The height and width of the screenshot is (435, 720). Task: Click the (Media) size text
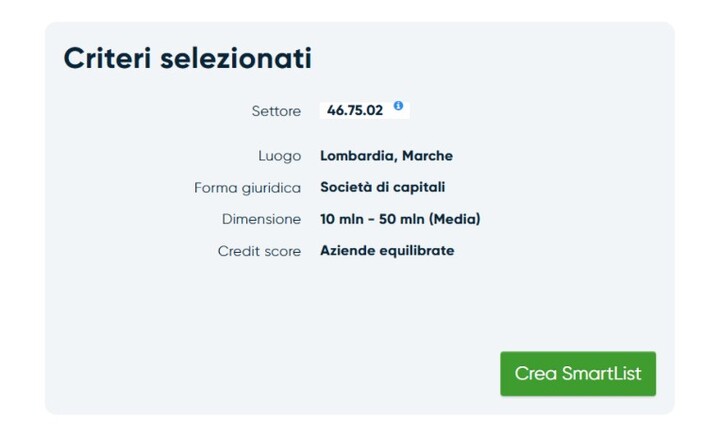455,219
